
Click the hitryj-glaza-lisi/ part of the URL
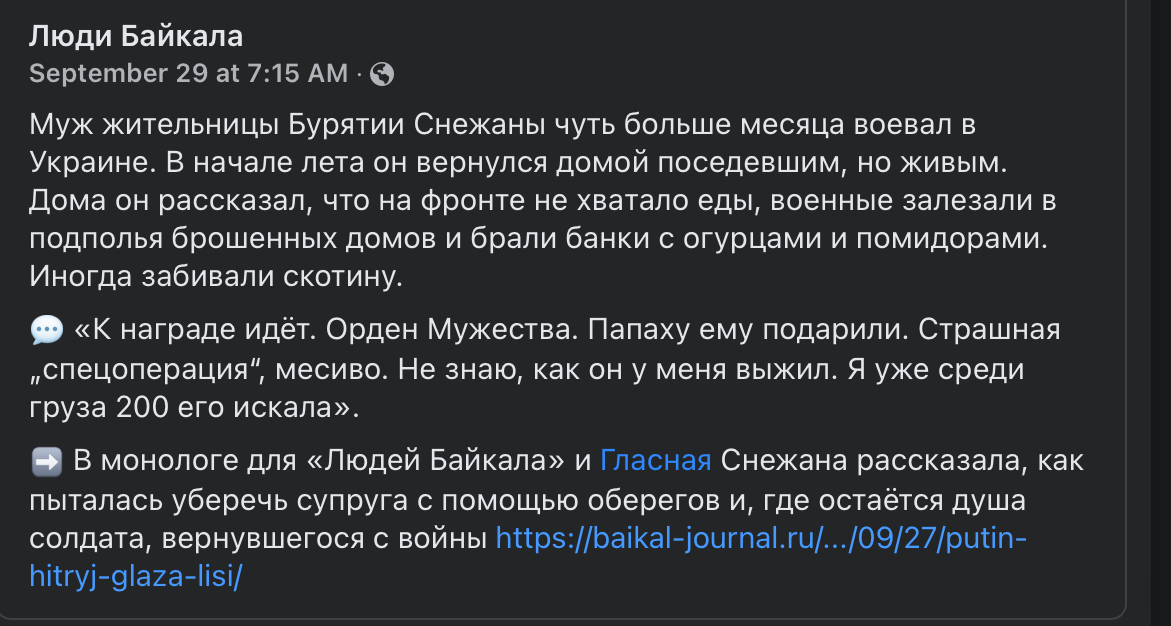136,579
